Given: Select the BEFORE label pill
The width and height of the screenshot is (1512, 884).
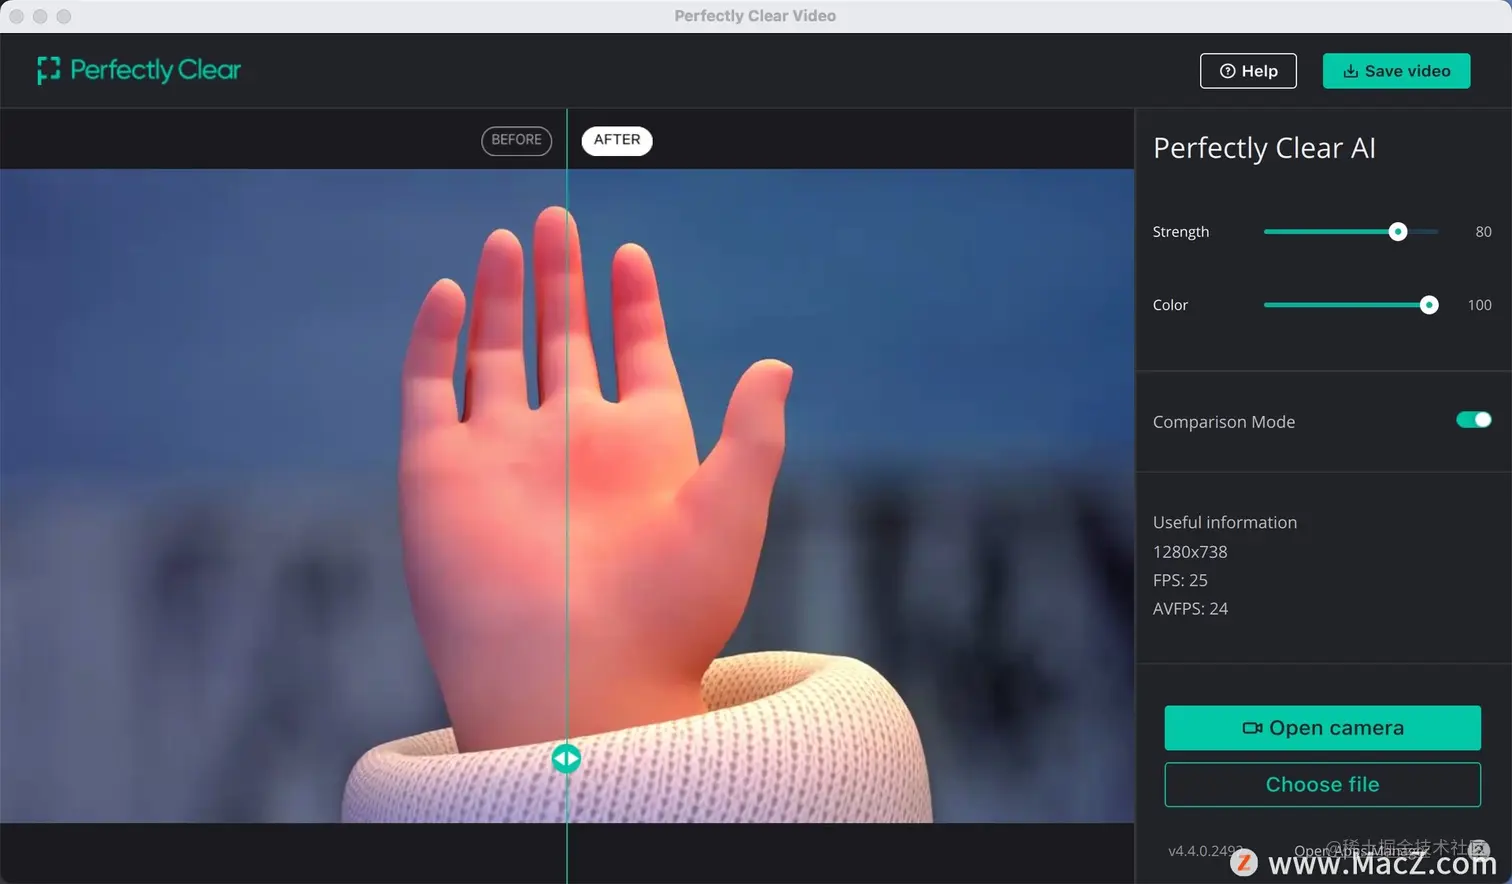Looking at the screenshot, I should coord(516,140).
